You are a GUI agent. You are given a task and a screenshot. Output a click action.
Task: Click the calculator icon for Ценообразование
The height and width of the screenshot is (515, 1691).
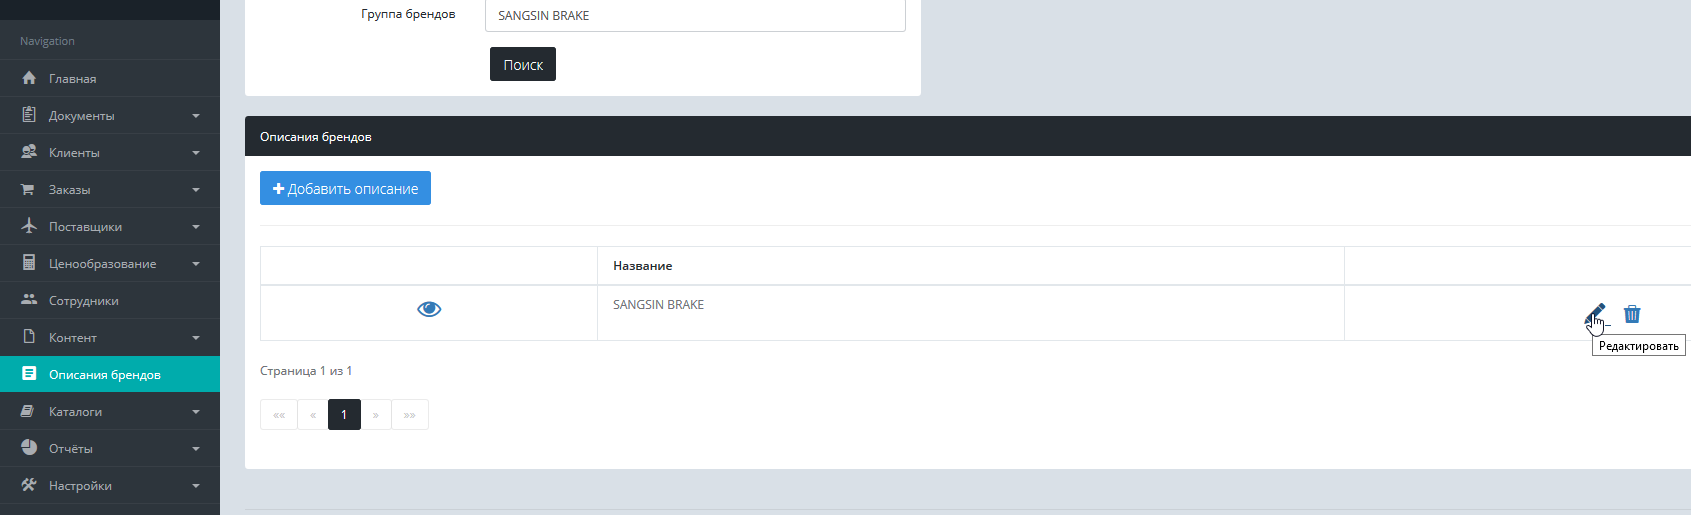29,263
